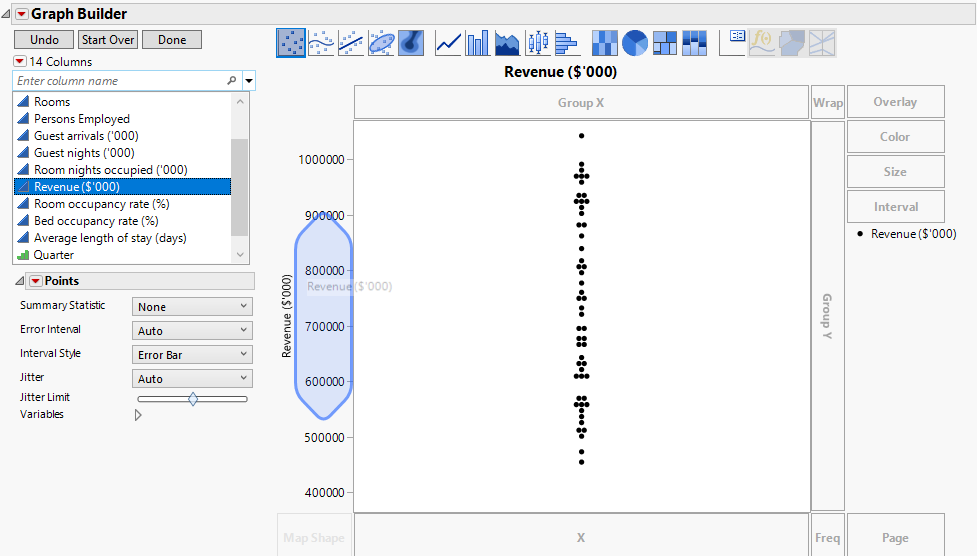Select the Formula element icon
Screen dimensions: 977x556
(x=762, y=43)
